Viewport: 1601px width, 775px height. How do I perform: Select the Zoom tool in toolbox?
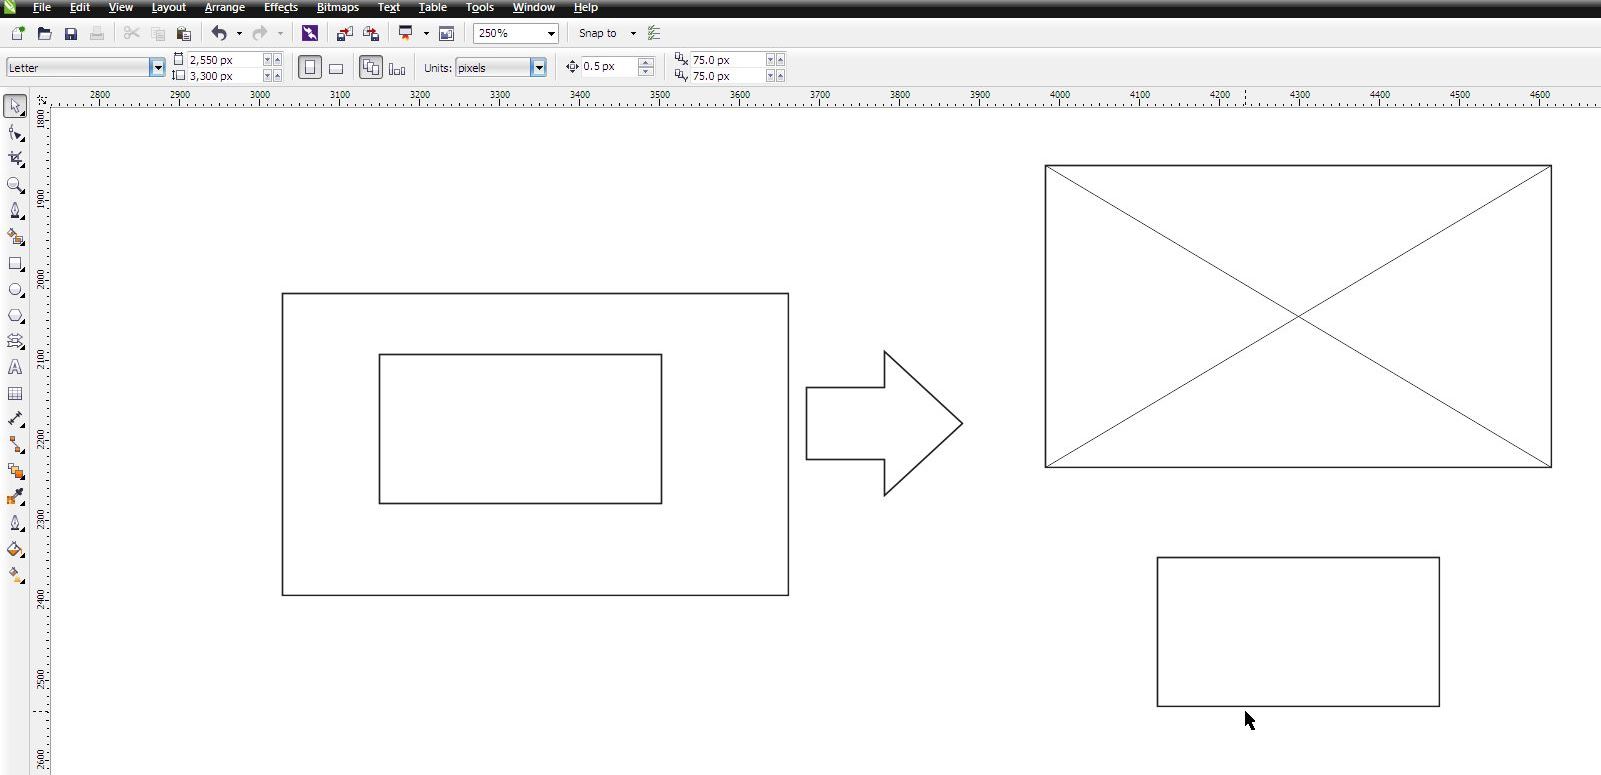[15, 185]
